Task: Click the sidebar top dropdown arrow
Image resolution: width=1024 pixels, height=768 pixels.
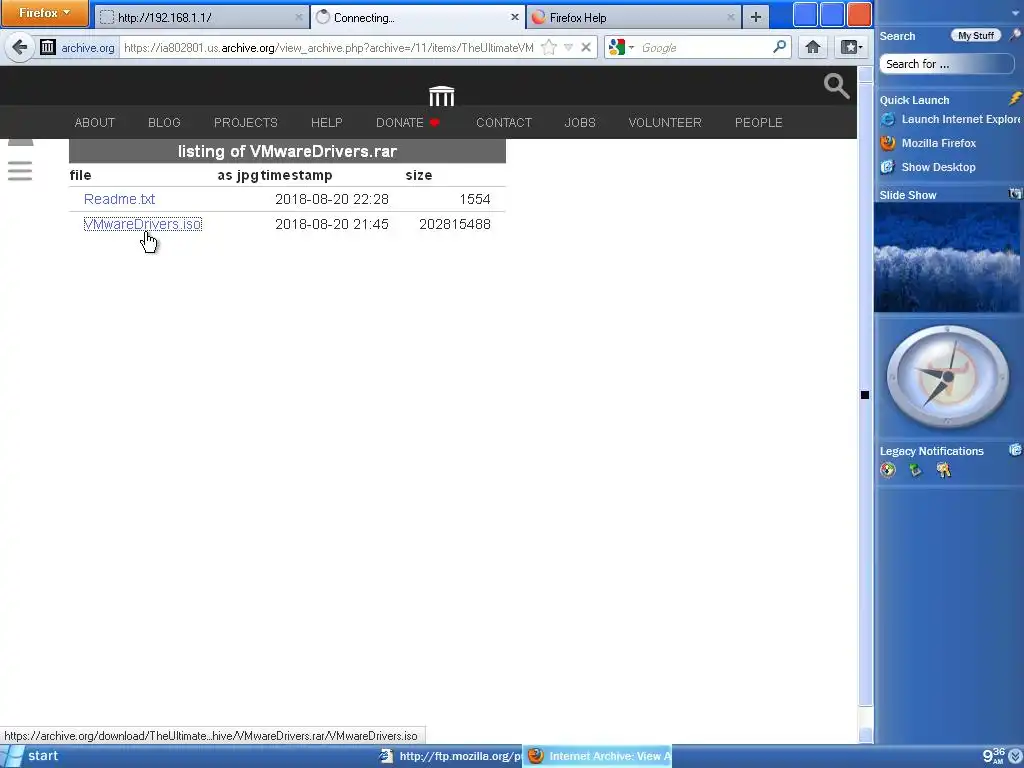Action: [x=1015, y=13]
